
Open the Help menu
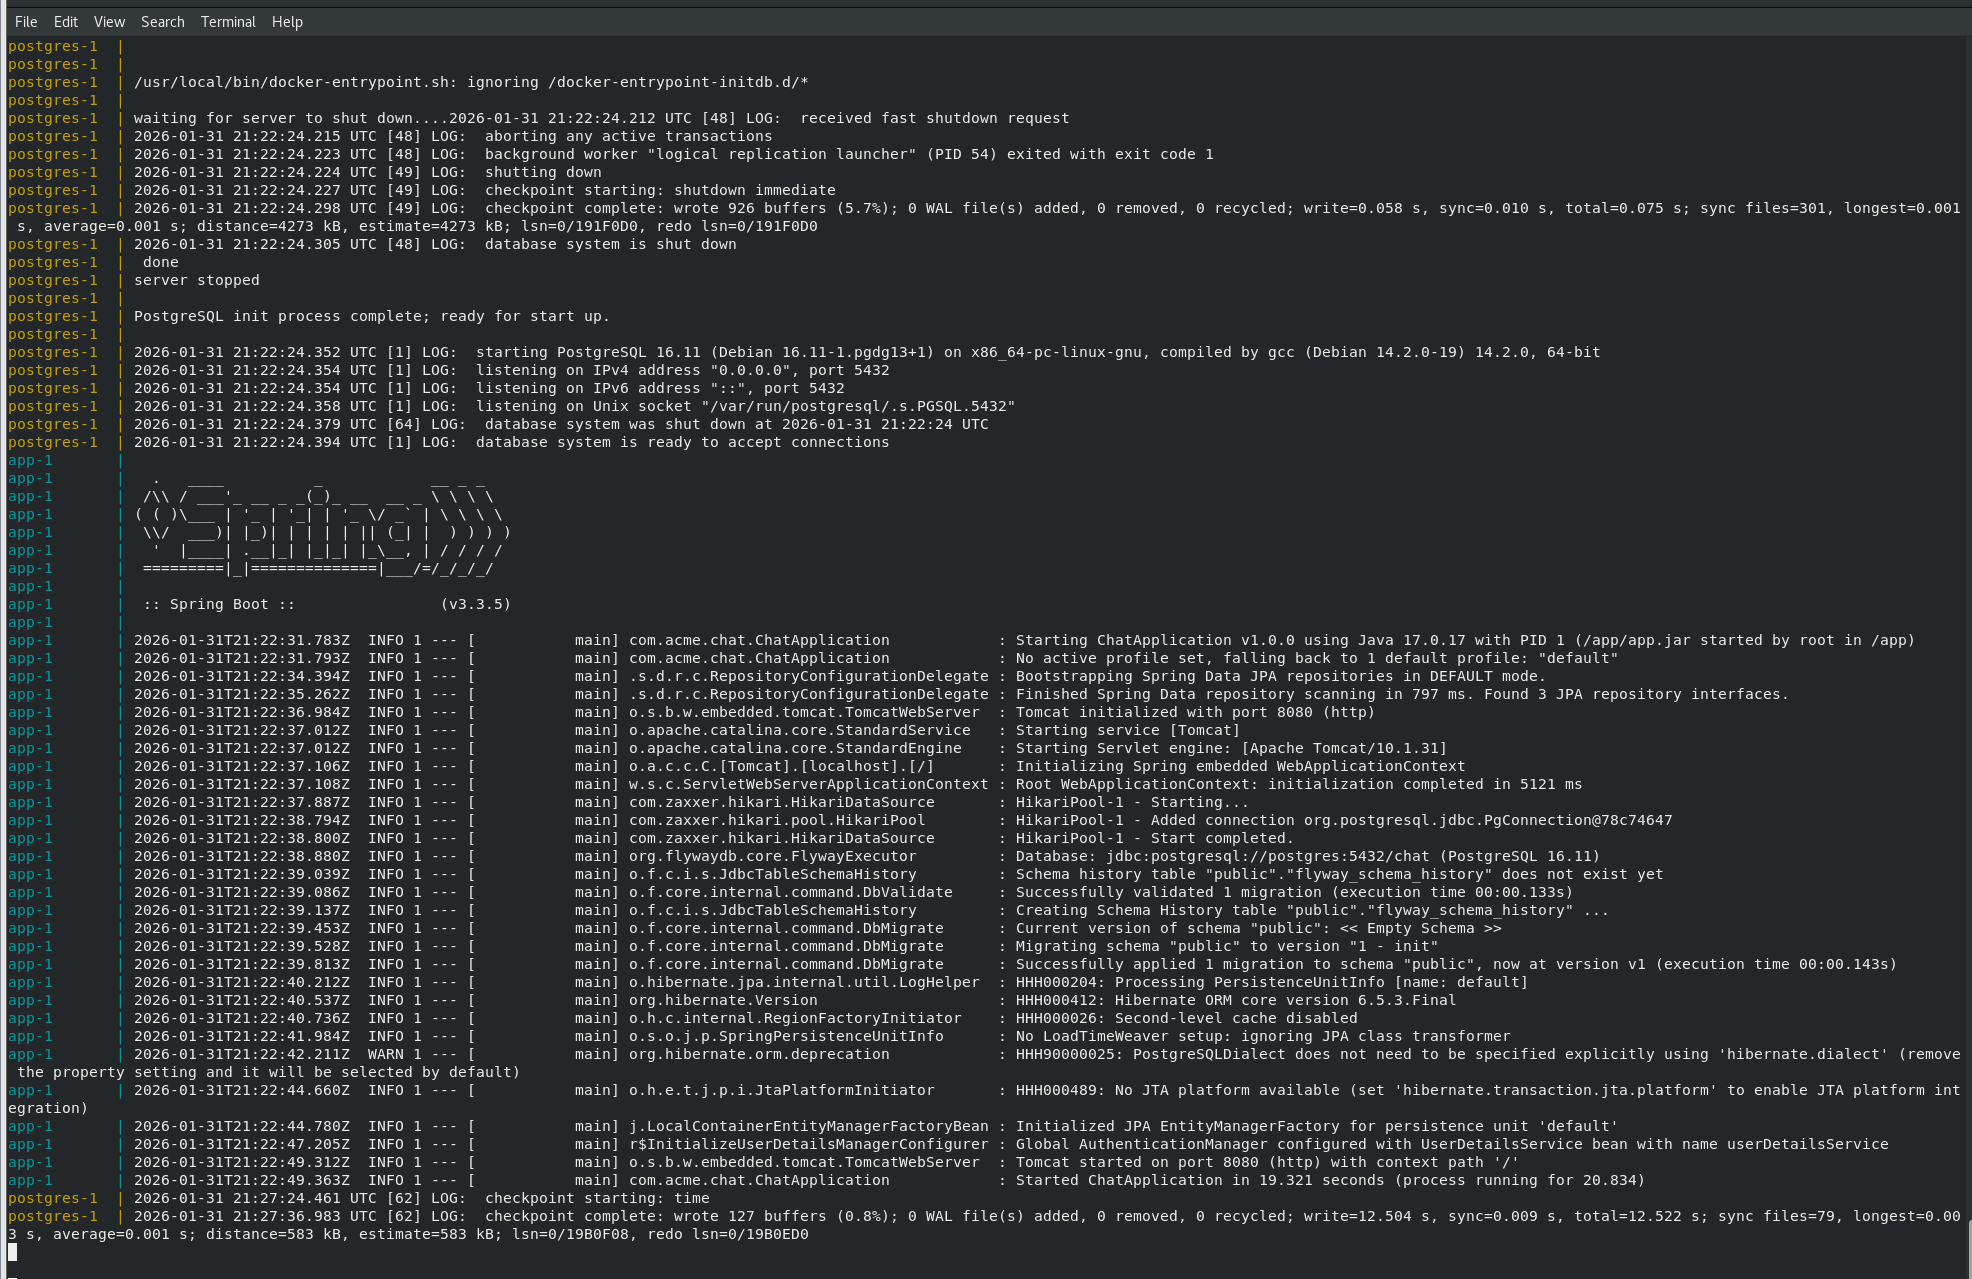point(287,21)
